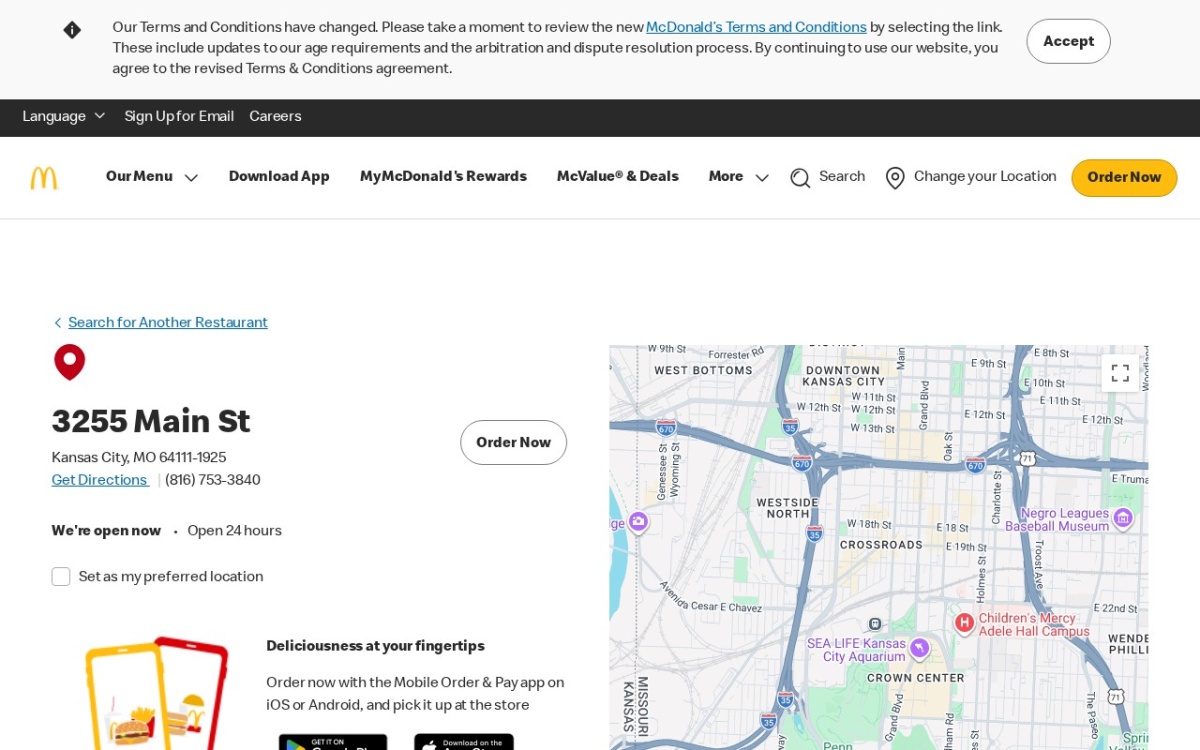Click the back chevron beside Search for Another Restaurant
This screenshot has width=1200, height=750.
[x=57, y=323]
